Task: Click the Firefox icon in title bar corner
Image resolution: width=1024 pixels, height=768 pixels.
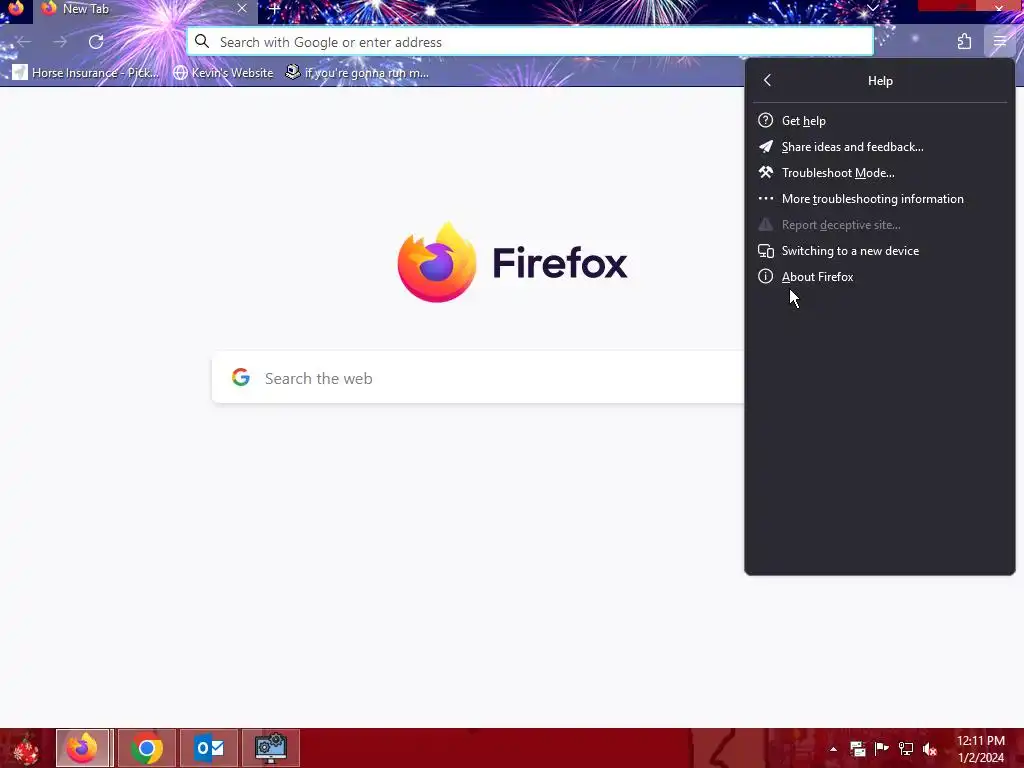Action: [16, 8]
